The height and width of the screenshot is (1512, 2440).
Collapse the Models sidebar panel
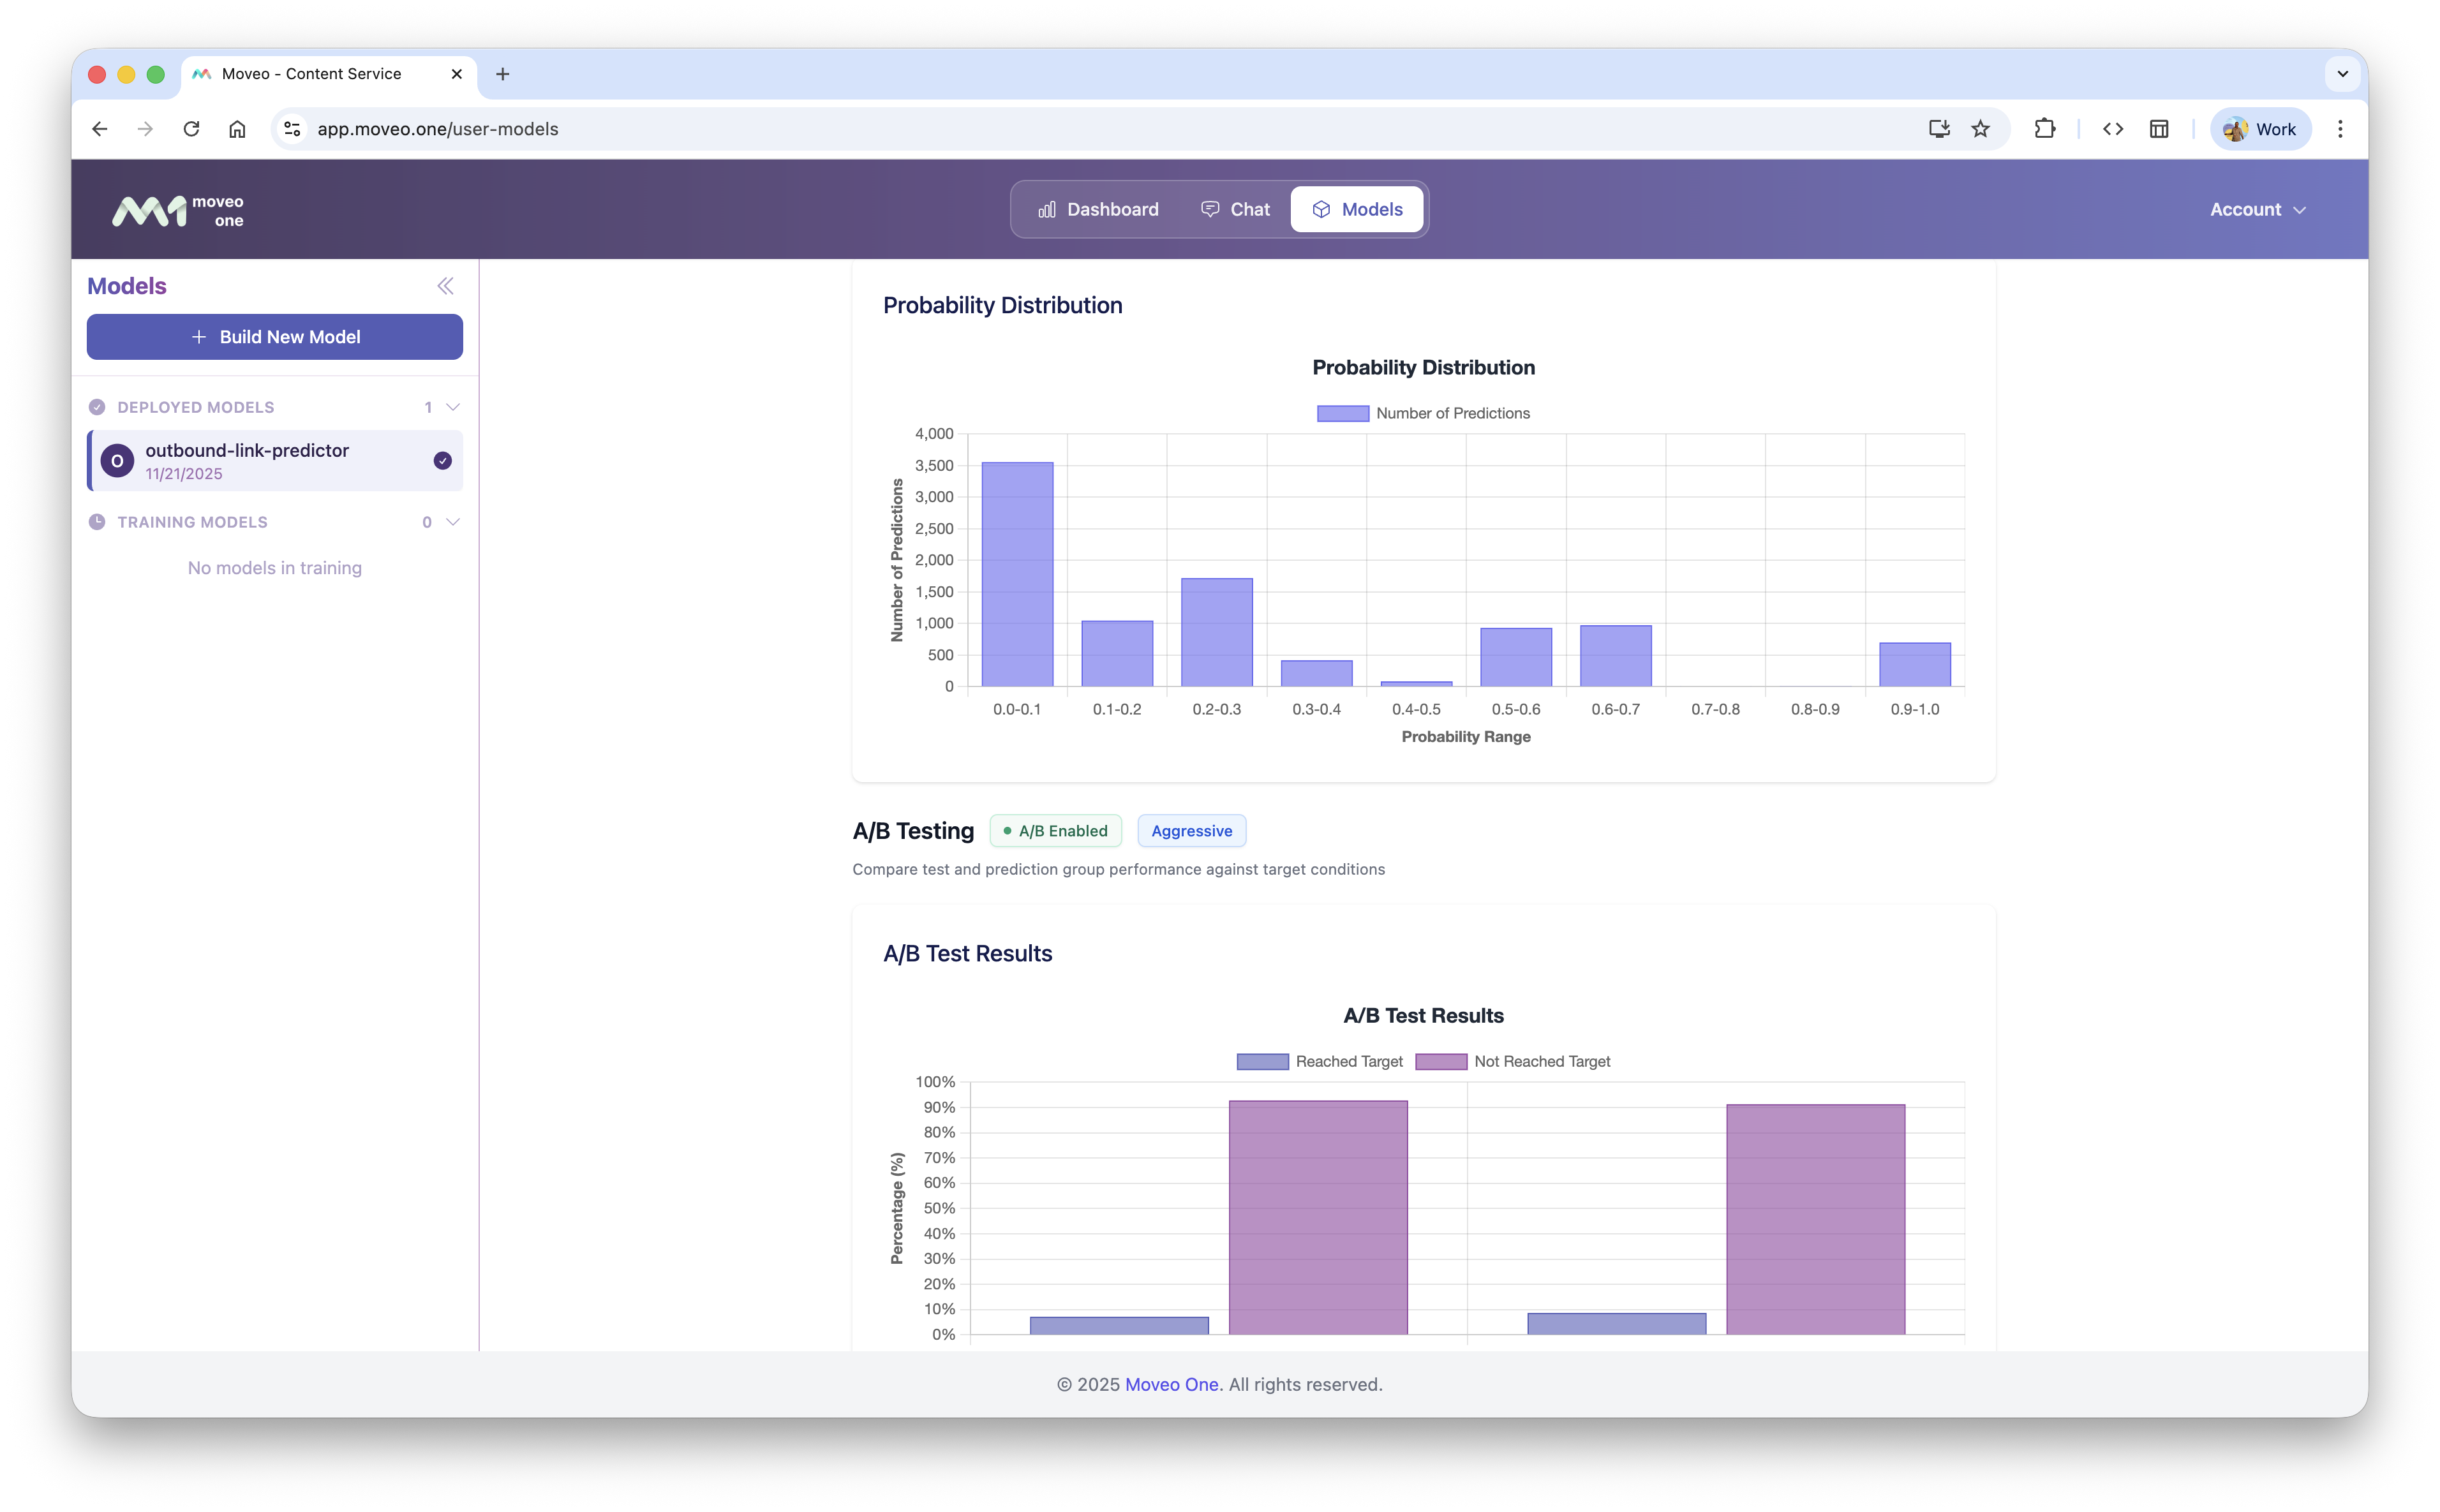point(445,286)
